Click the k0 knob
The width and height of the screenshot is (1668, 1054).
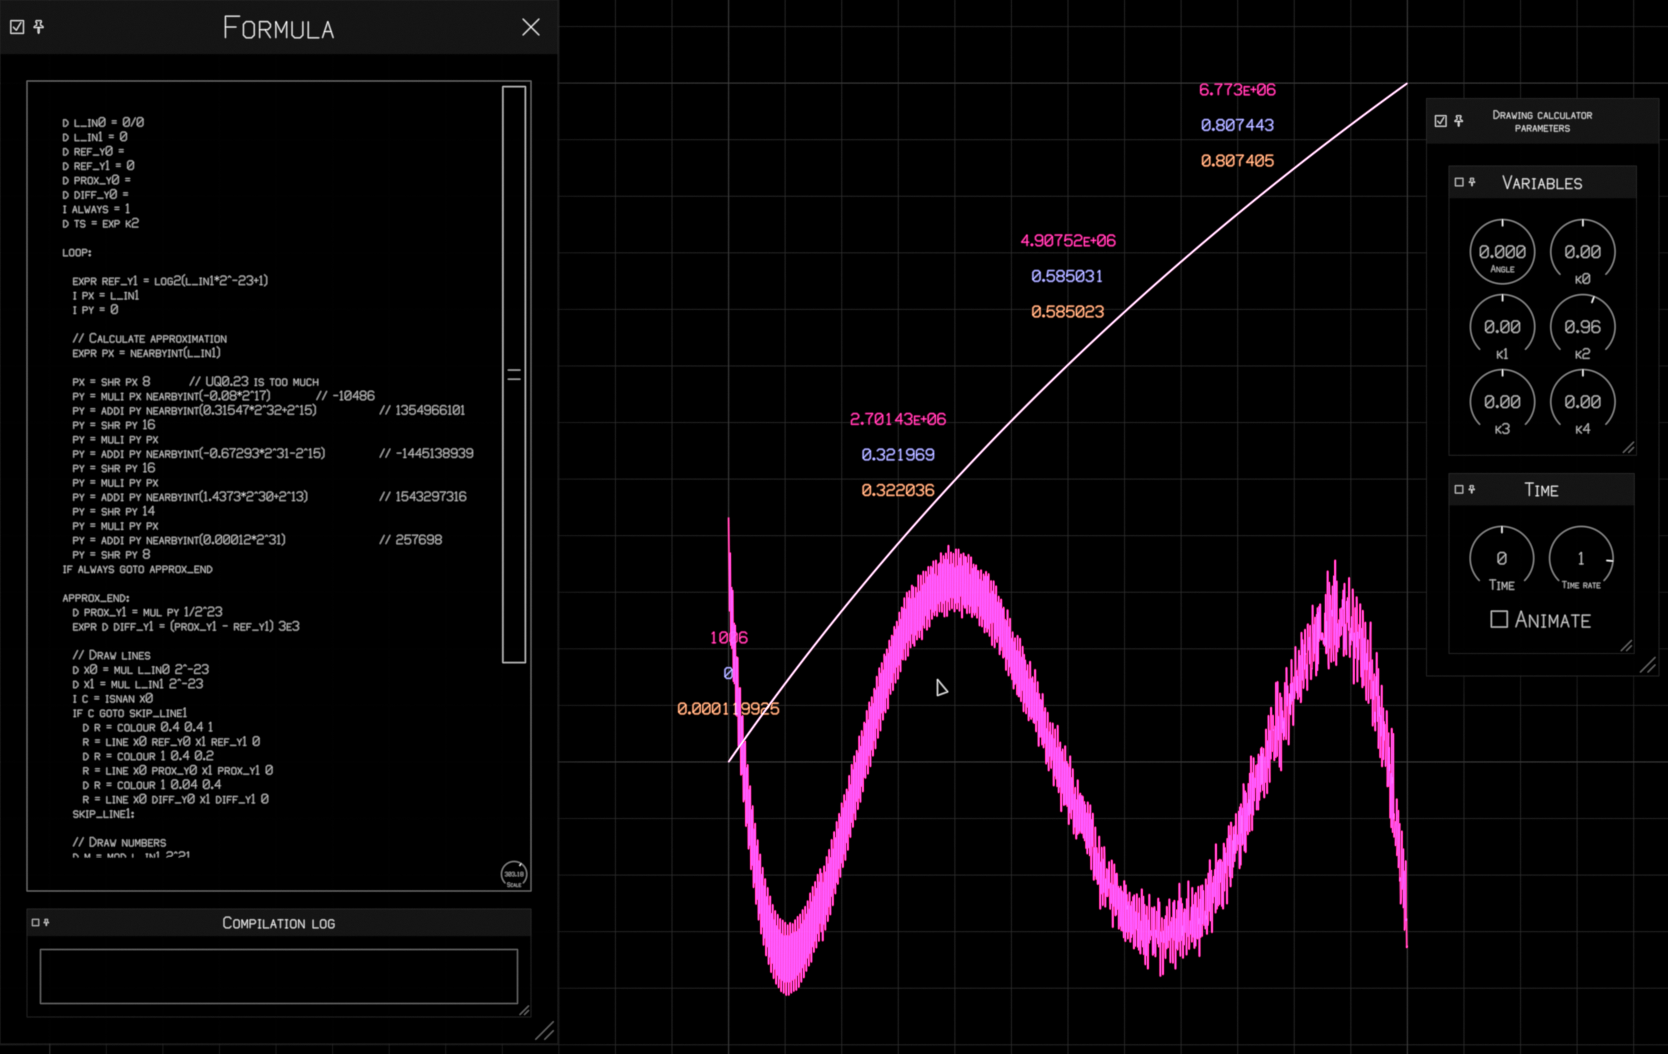coord(1582,251)
